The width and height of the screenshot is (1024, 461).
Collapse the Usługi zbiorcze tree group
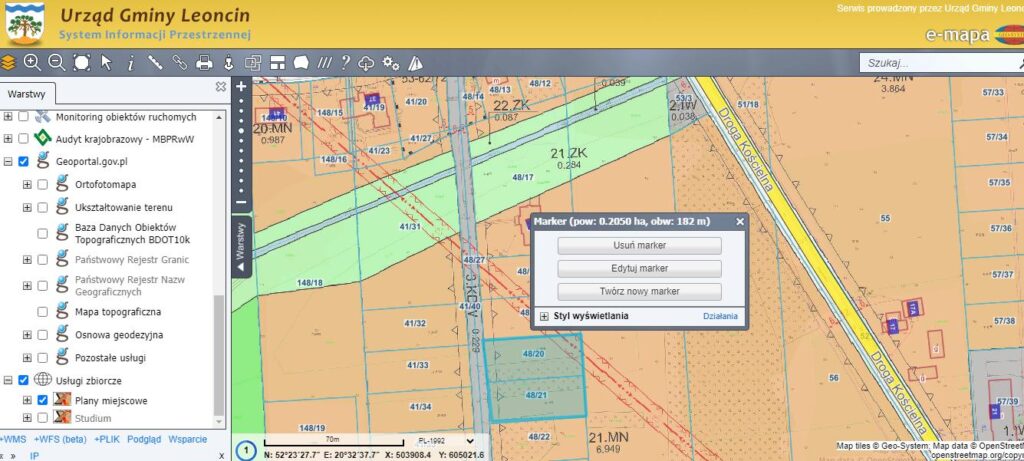pos(8,380)
